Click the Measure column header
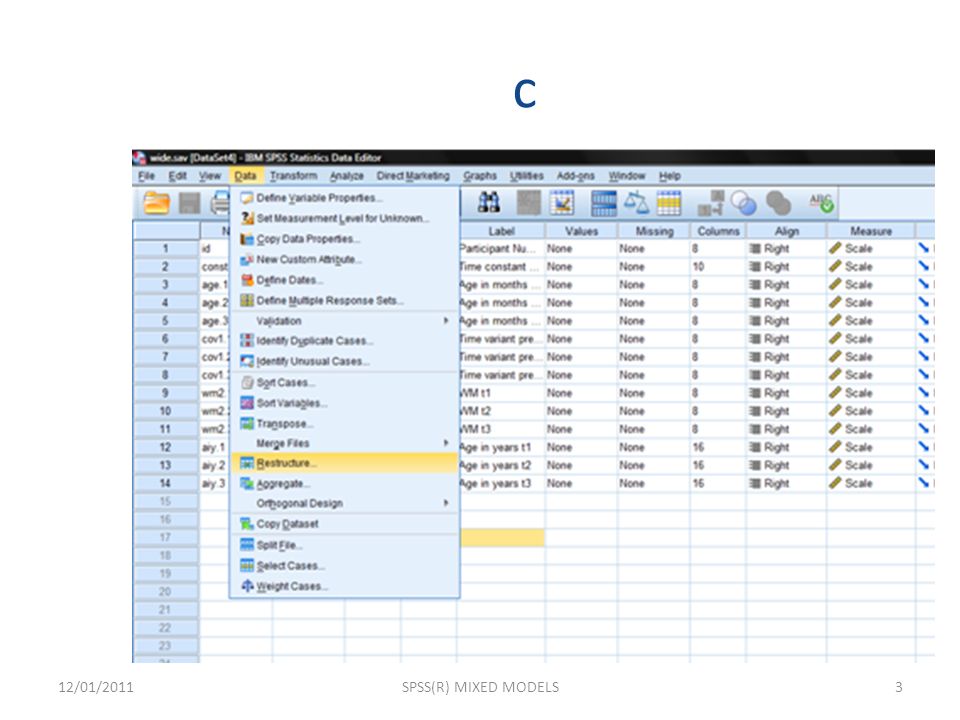The height and width of the screenshot is (720, 960). tap(871, 231)
